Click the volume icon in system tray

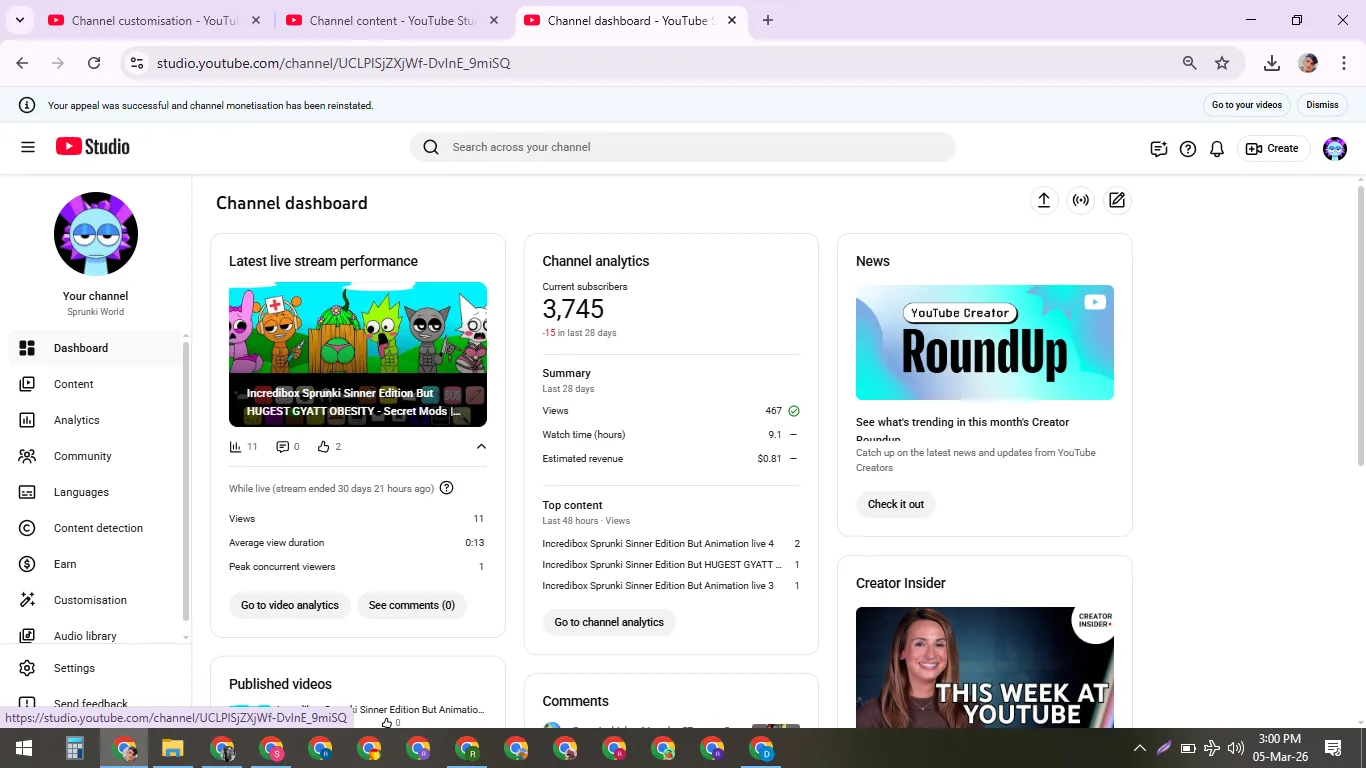click(x=1236, y=748)
